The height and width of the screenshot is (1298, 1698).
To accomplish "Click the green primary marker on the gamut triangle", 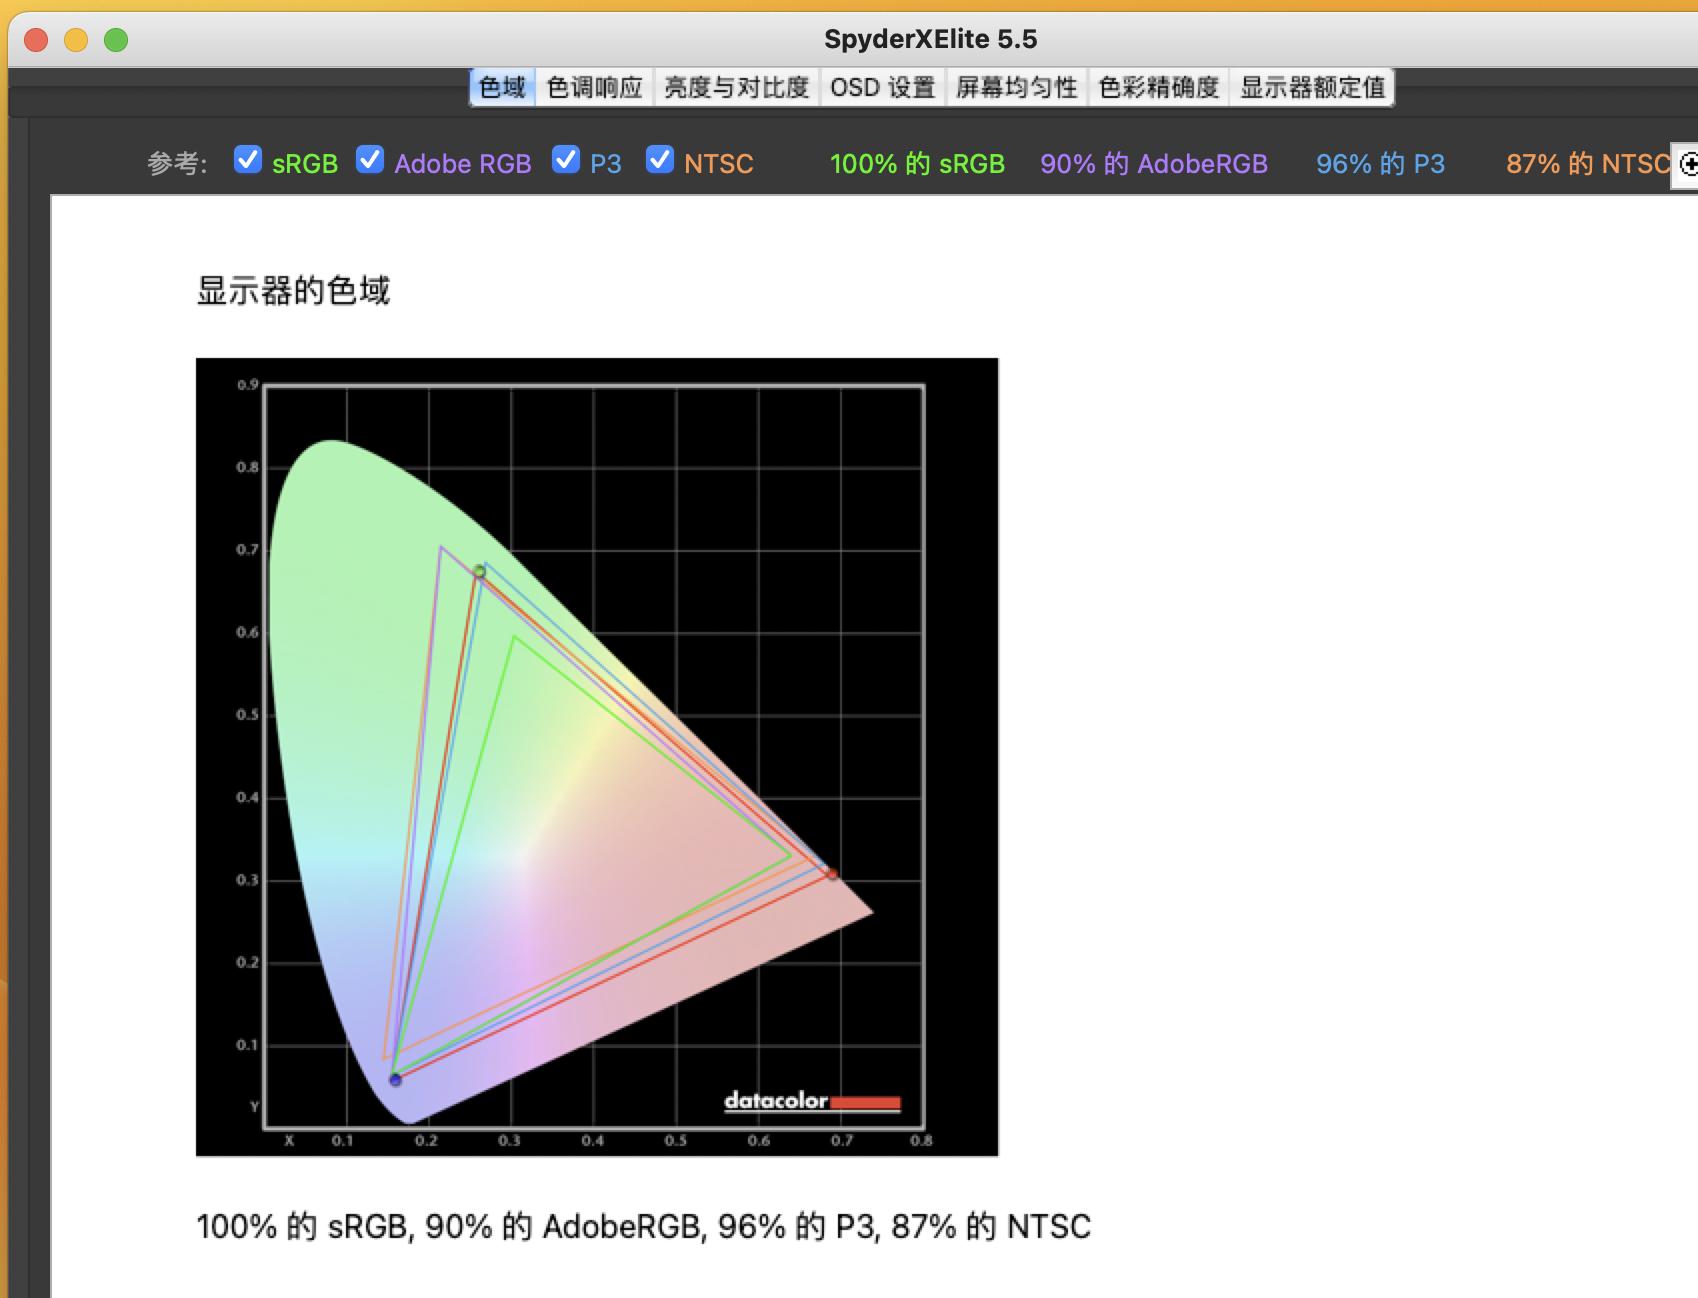I will pyautogui.click(x=479, y=570).
